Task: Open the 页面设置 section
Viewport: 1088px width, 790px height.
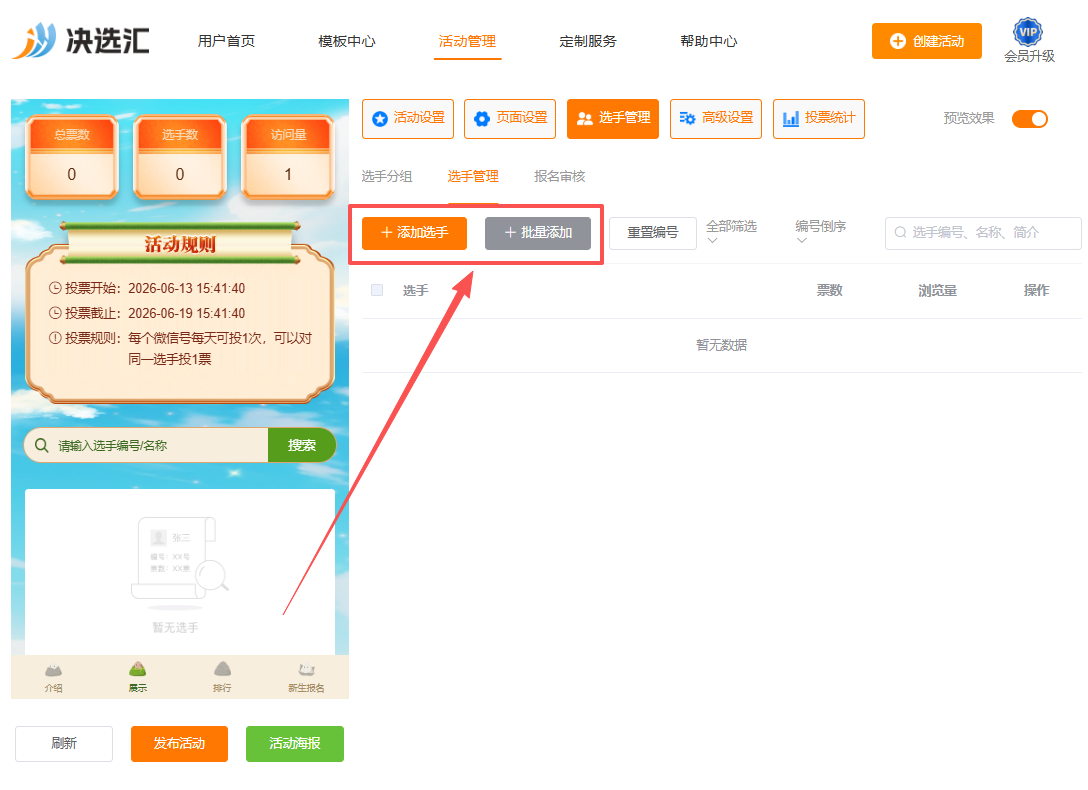Action: click(510, 119)
